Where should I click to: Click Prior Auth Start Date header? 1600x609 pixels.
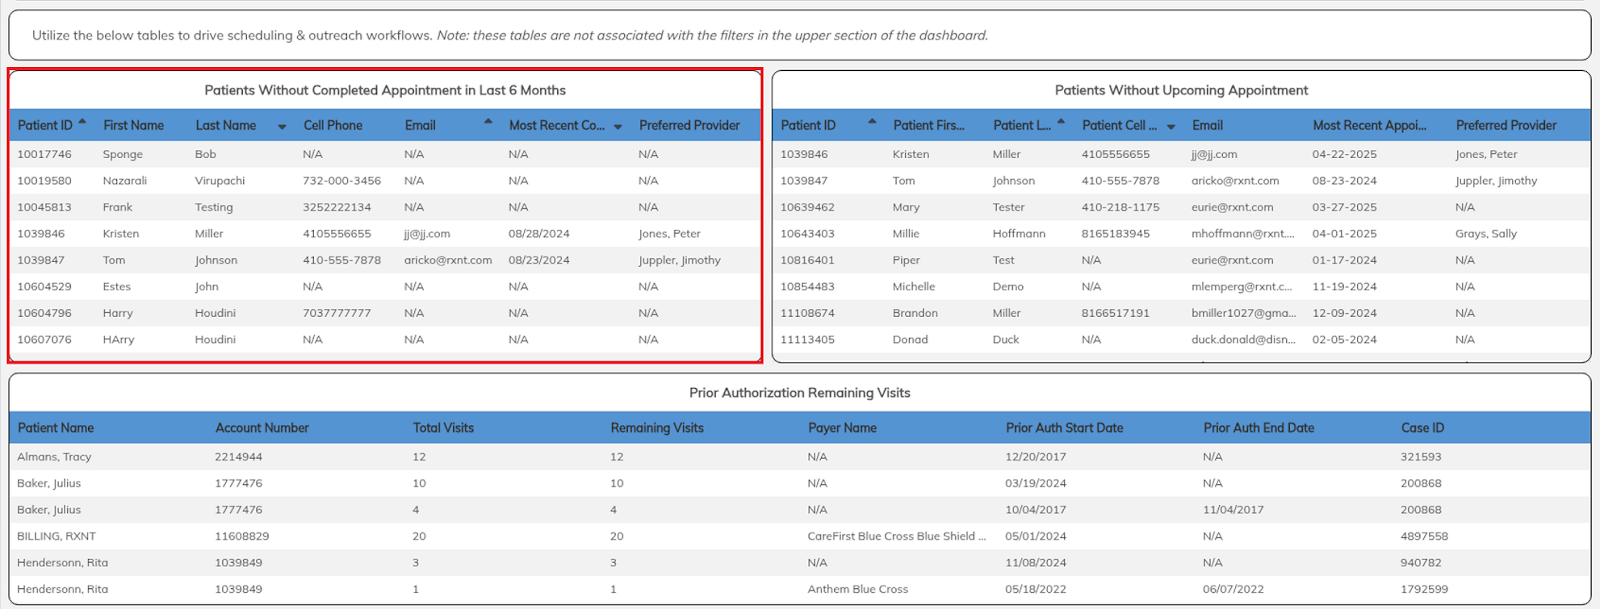tap(1064, 427)
